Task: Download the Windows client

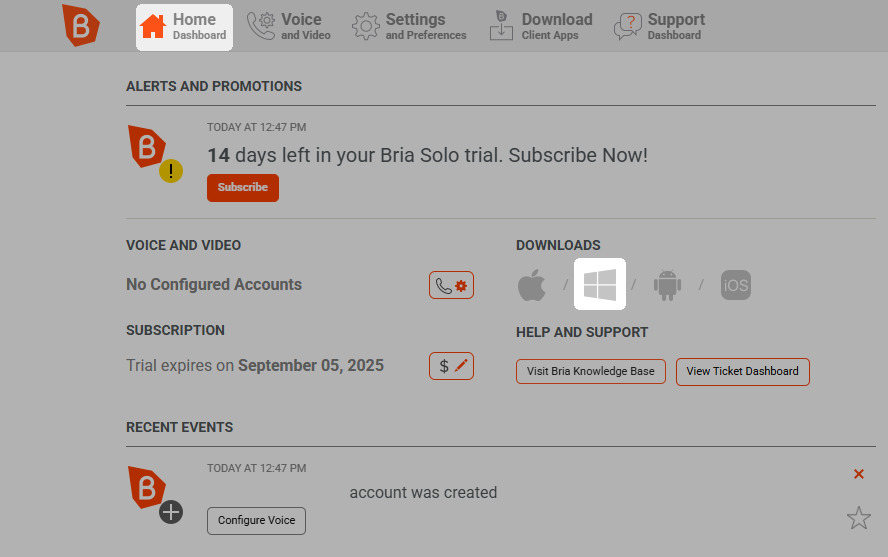Action: tap(600, 284)
